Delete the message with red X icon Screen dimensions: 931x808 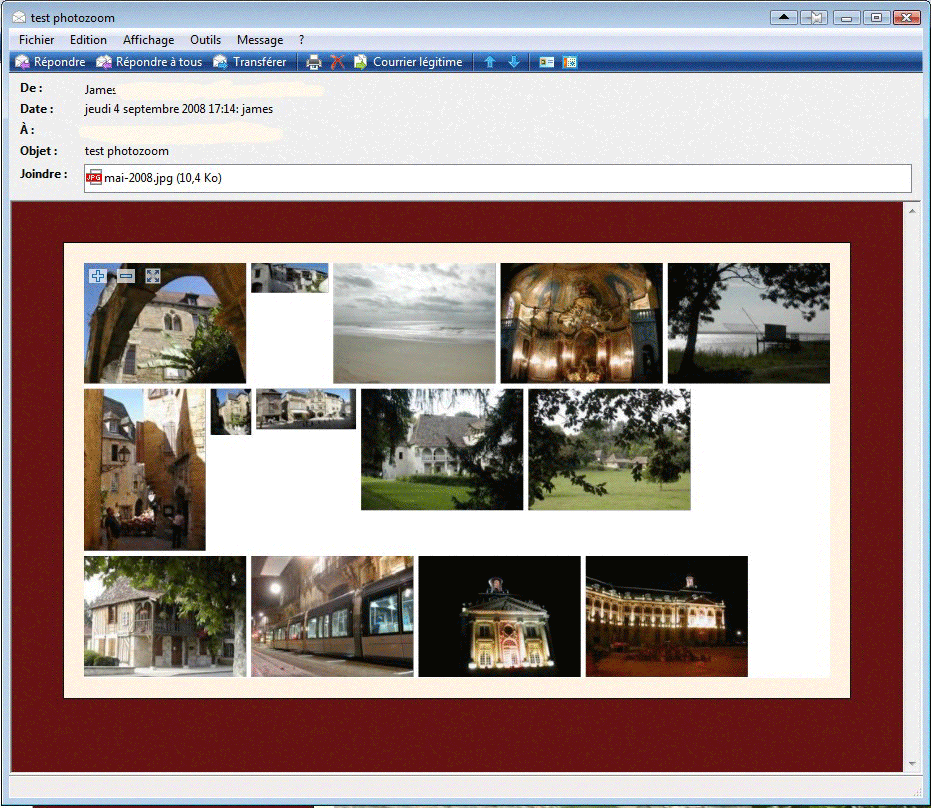pos(337,62)
